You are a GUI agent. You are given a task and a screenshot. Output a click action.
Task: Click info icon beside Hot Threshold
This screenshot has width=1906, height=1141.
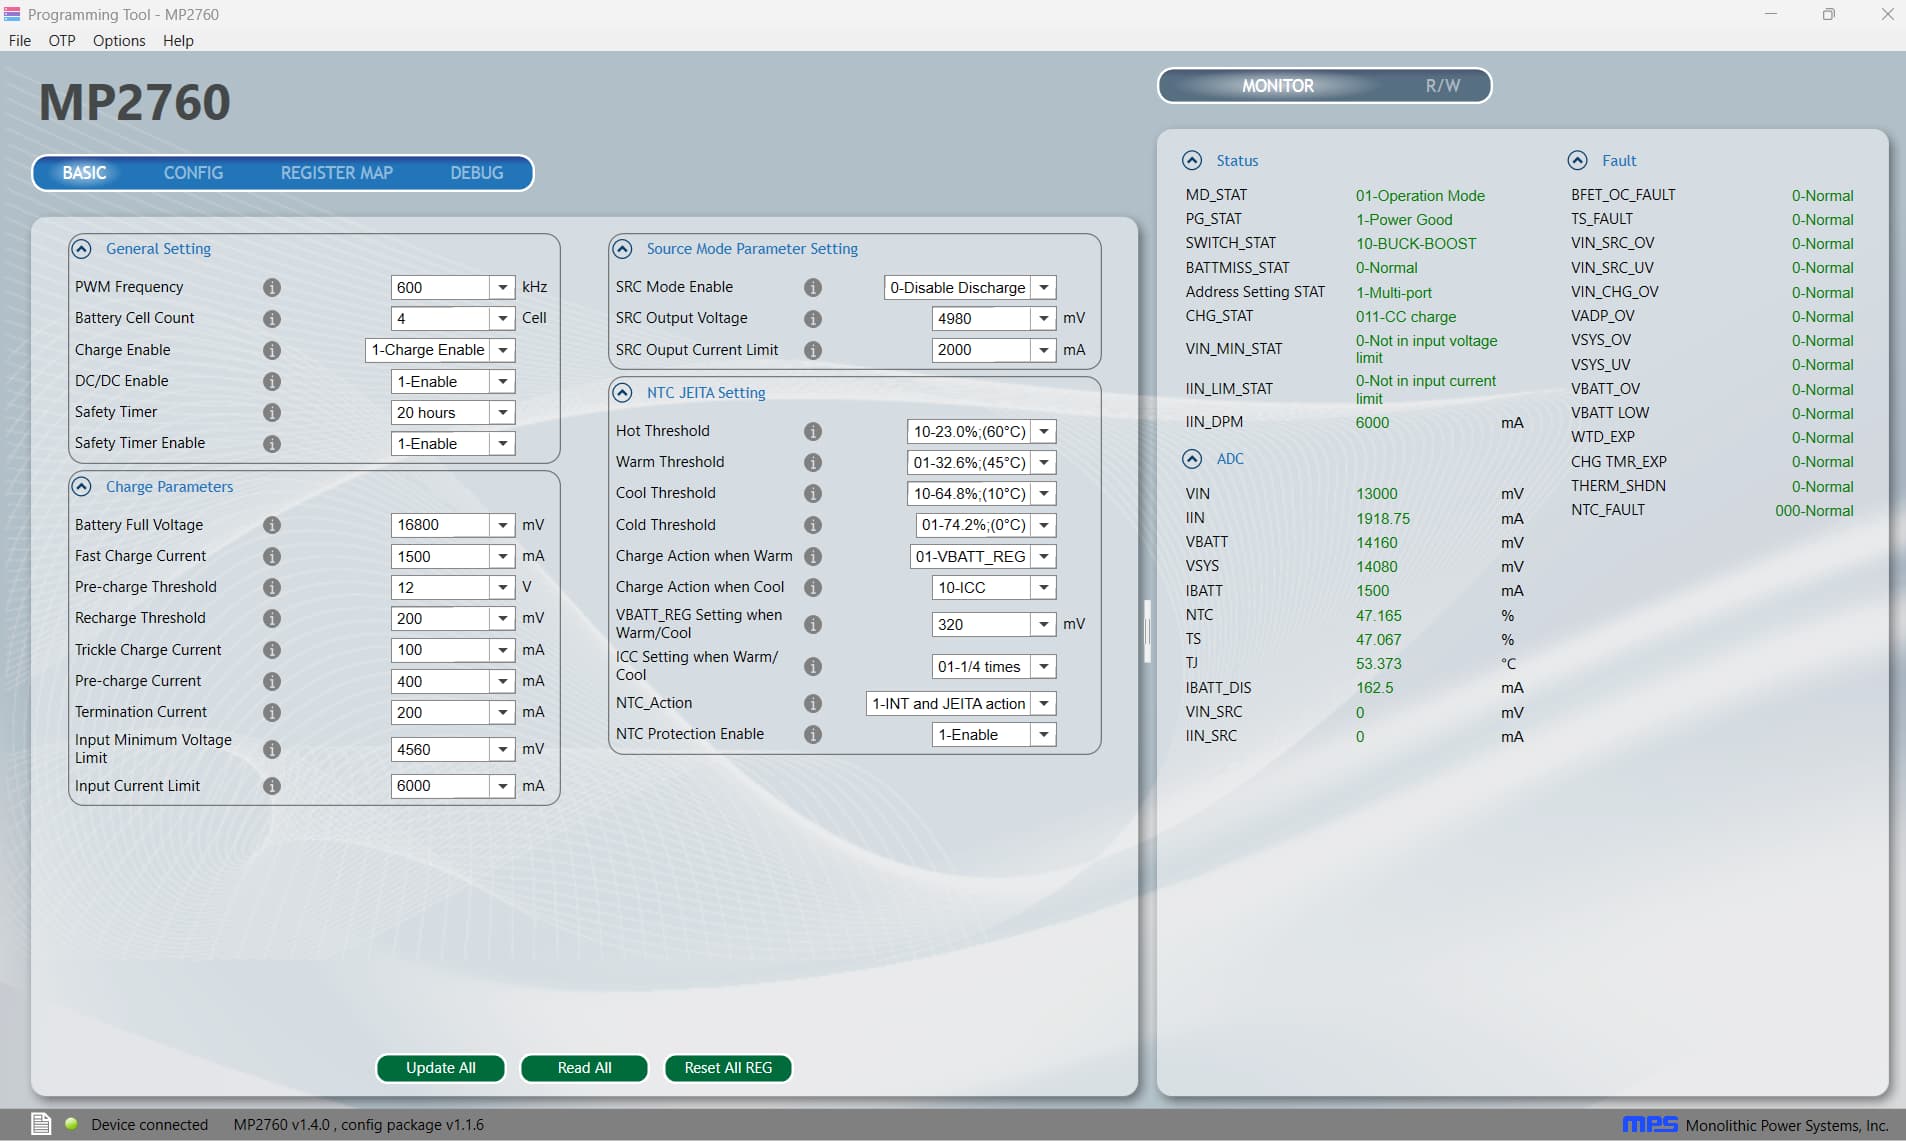point(813,431)
